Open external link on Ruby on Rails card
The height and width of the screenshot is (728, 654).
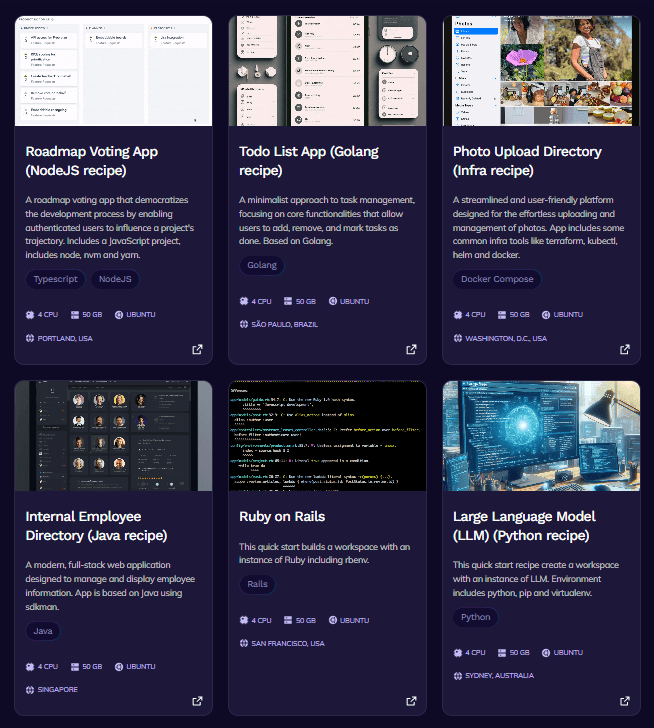411,701
